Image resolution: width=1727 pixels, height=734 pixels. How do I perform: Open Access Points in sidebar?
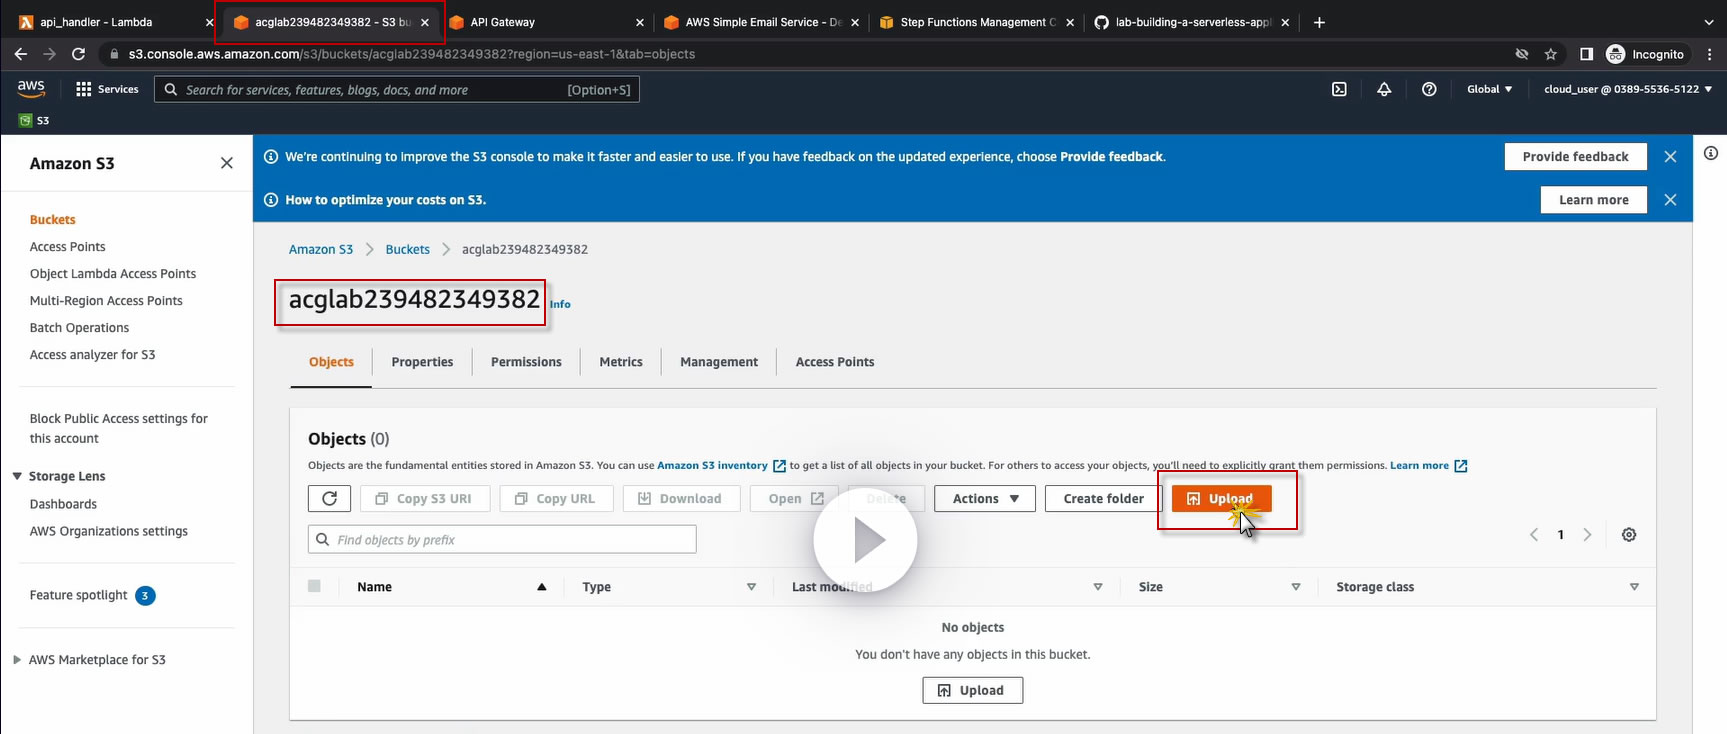tap(68, 247)
